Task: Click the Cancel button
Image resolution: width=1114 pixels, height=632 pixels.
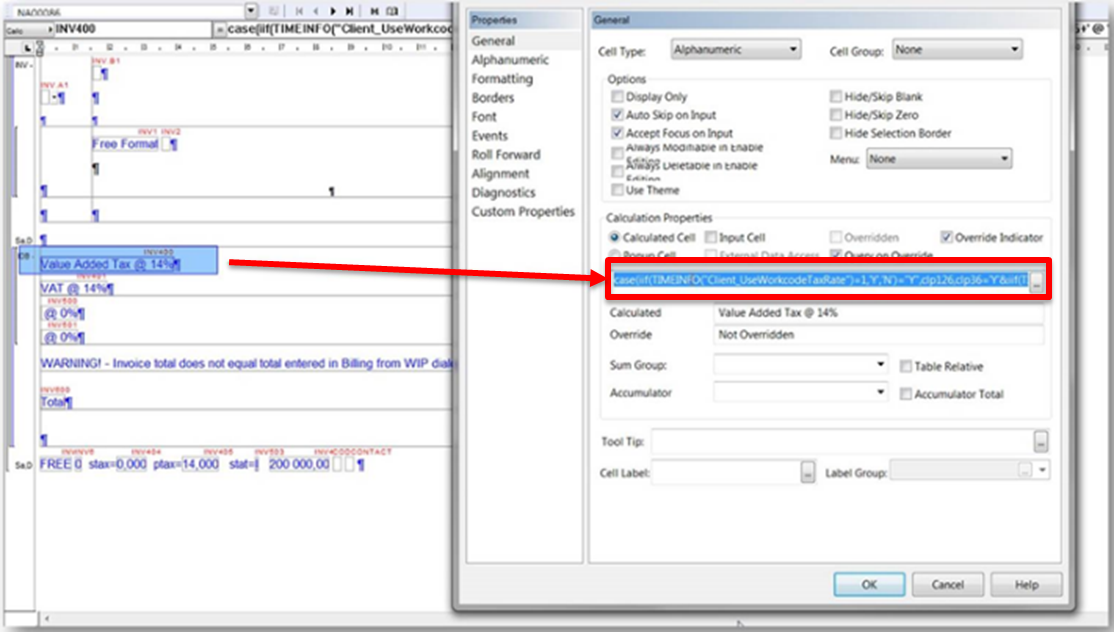Action: pos(947,585)
